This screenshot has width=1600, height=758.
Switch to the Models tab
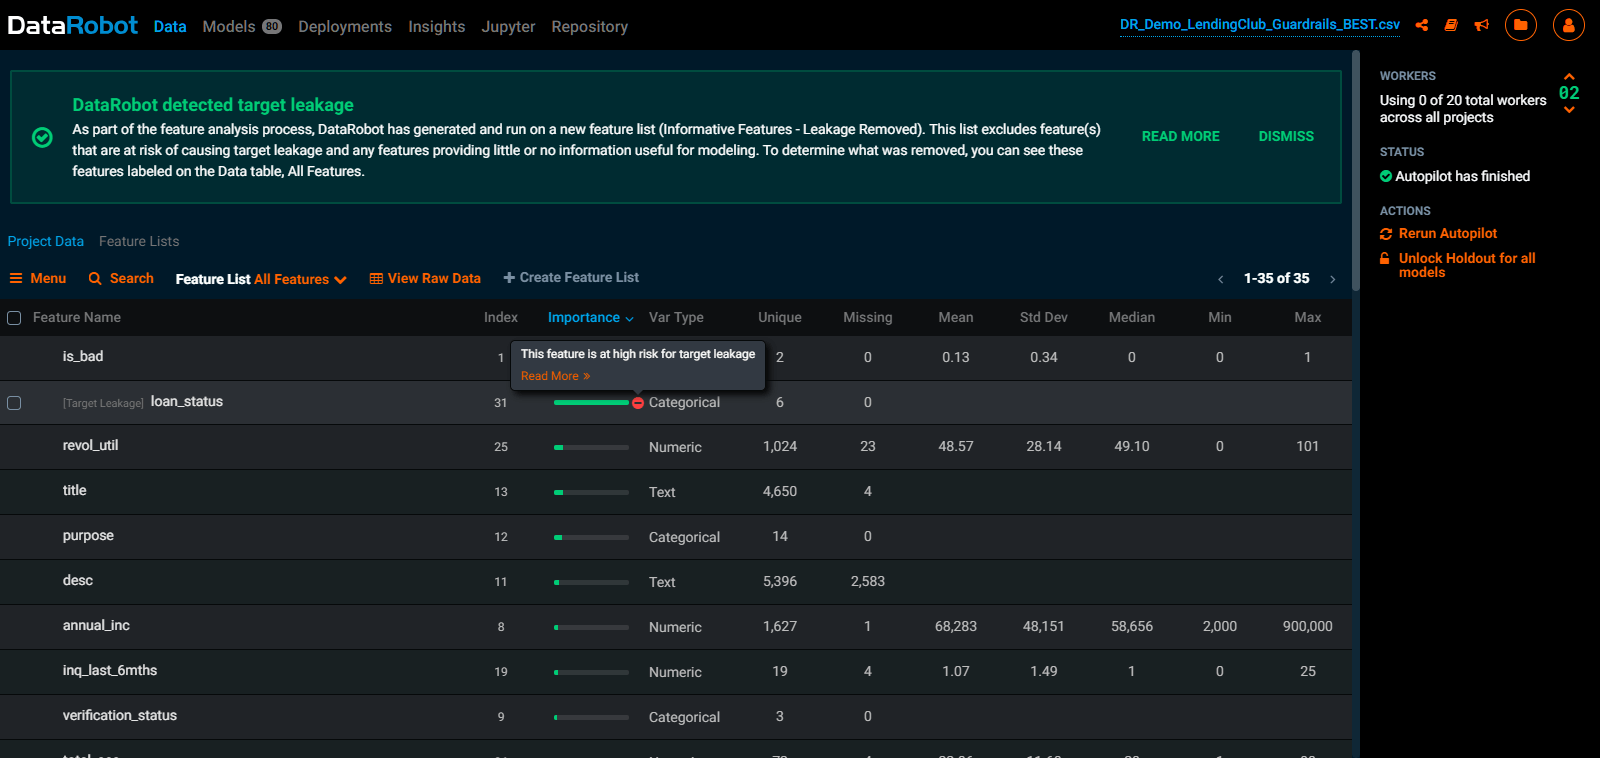pos(229,27)
